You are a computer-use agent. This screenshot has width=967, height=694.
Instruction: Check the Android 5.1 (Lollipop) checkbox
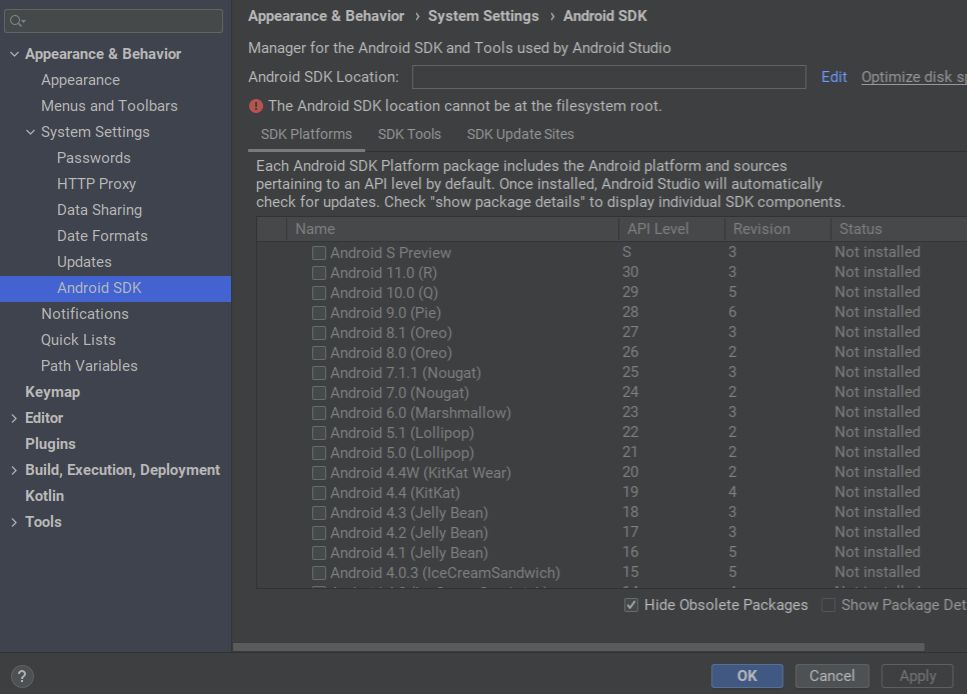point(319,433)
